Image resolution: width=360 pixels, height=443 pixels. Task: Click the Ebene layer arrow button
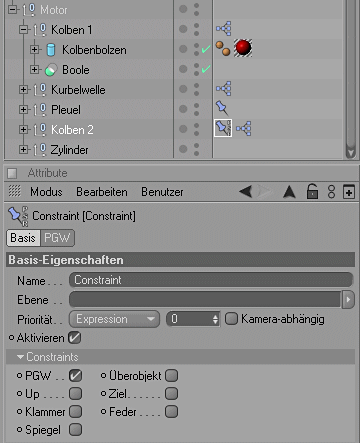(x=348, y=299)
